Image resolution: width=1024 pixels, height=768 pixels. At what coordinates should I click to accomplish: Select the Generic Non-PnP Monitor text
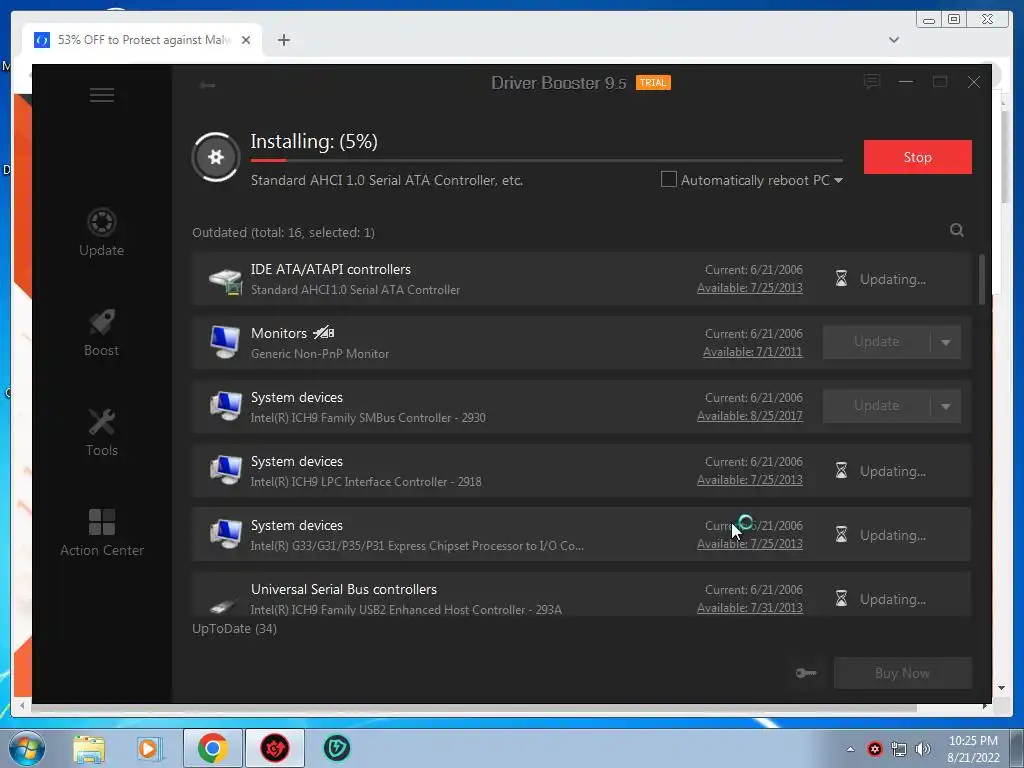pyautogui.click(x=320, y=354)
